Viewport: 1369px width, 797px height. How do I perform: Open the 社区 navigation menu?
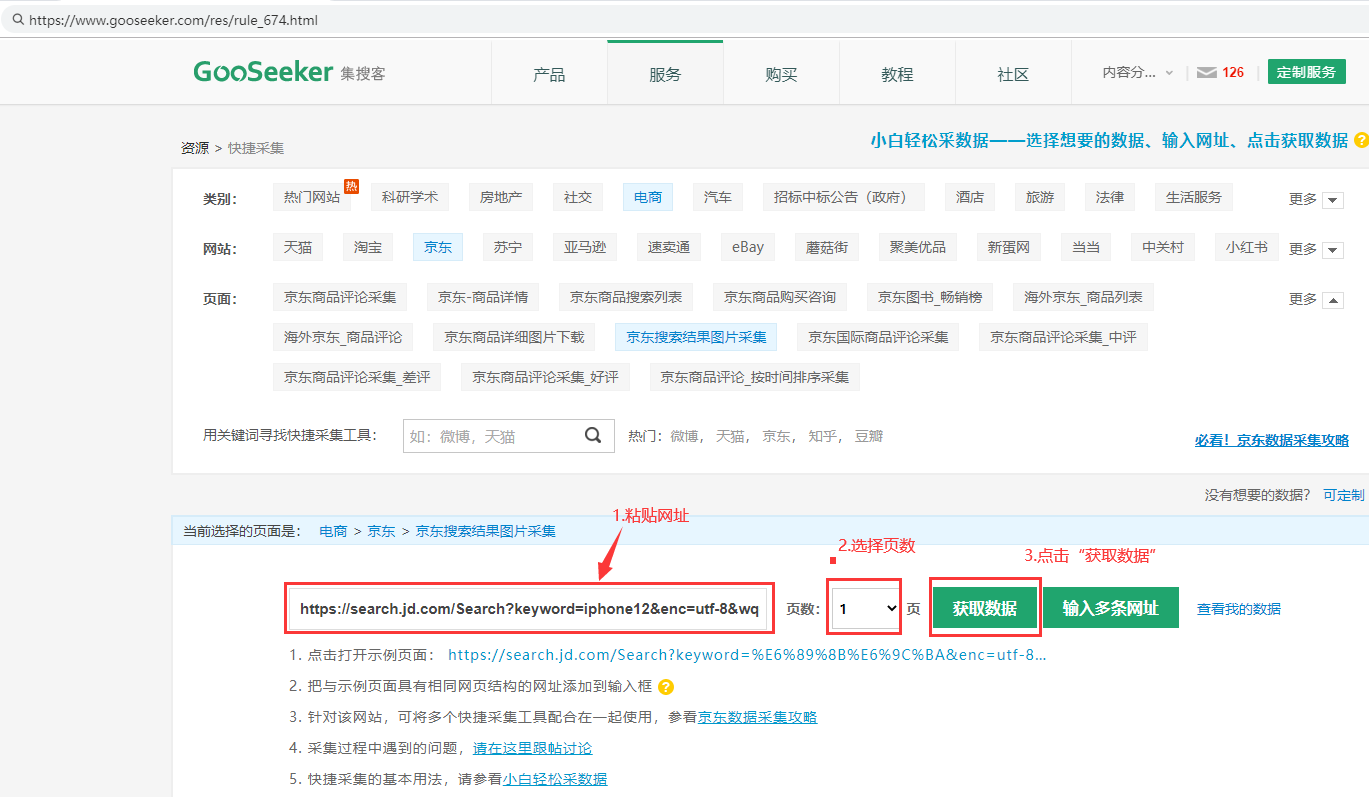[1013, 74]
